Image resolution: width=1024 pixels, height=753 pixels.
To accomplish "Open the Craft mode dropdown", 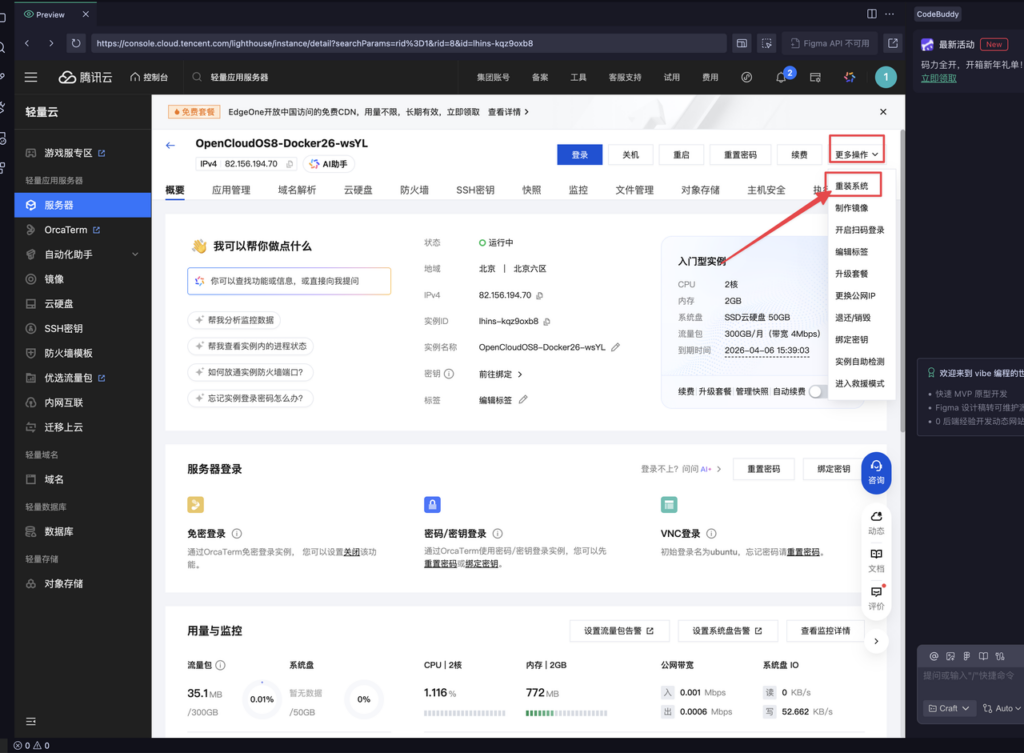I will [x=948, y=708].
